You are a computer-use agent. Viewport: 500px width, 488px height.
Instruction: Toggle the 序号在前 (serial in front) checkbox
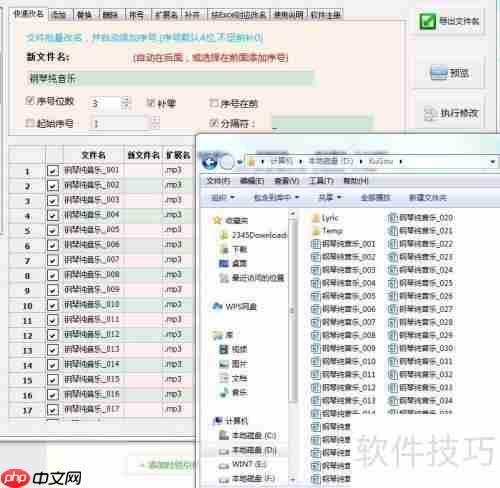(x=214, y=103)
